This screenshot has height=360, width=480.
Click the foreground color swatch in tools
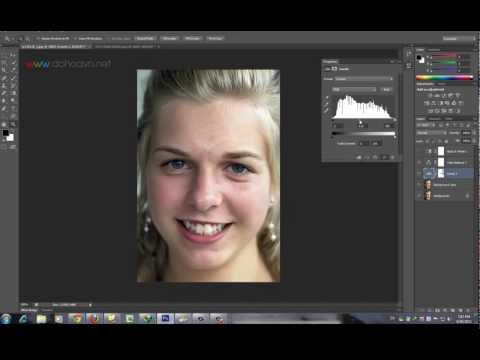6,133
